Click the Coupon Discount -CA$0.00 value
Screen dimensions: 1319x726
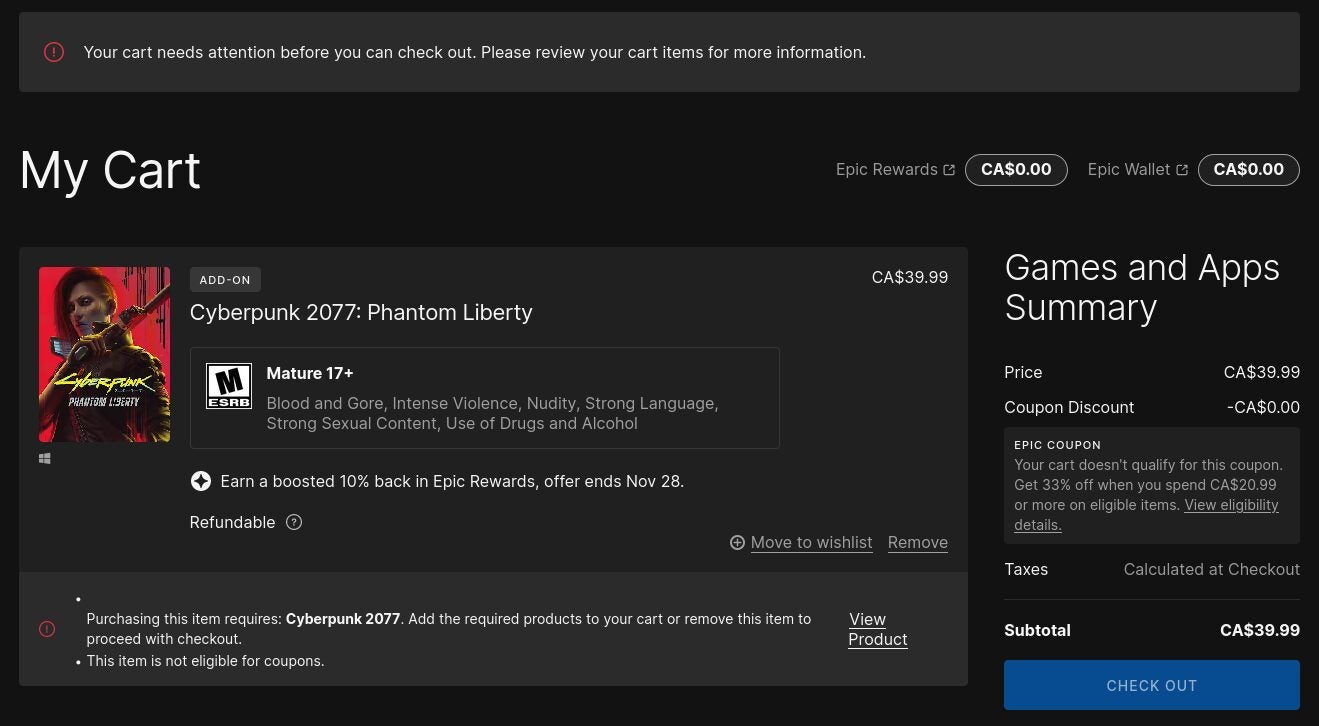click(1263, 407)
